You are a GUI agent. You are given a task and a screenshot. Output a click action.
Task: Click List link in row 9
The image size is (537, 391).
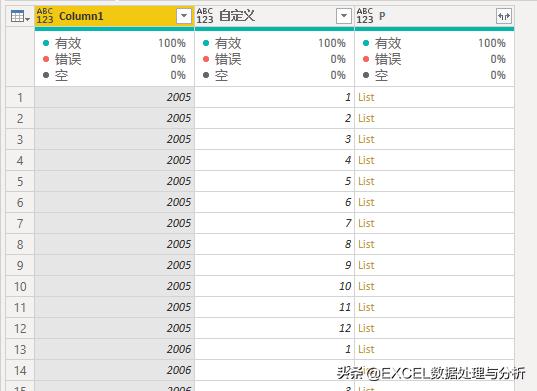tap(366, 265)
